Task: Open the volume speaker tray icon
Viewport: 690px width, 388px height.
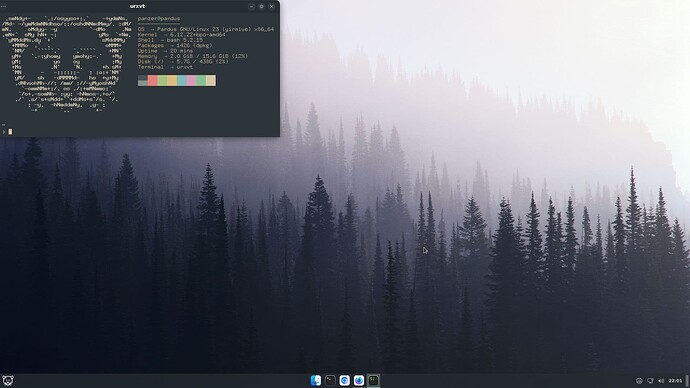Action: (661, 381)
